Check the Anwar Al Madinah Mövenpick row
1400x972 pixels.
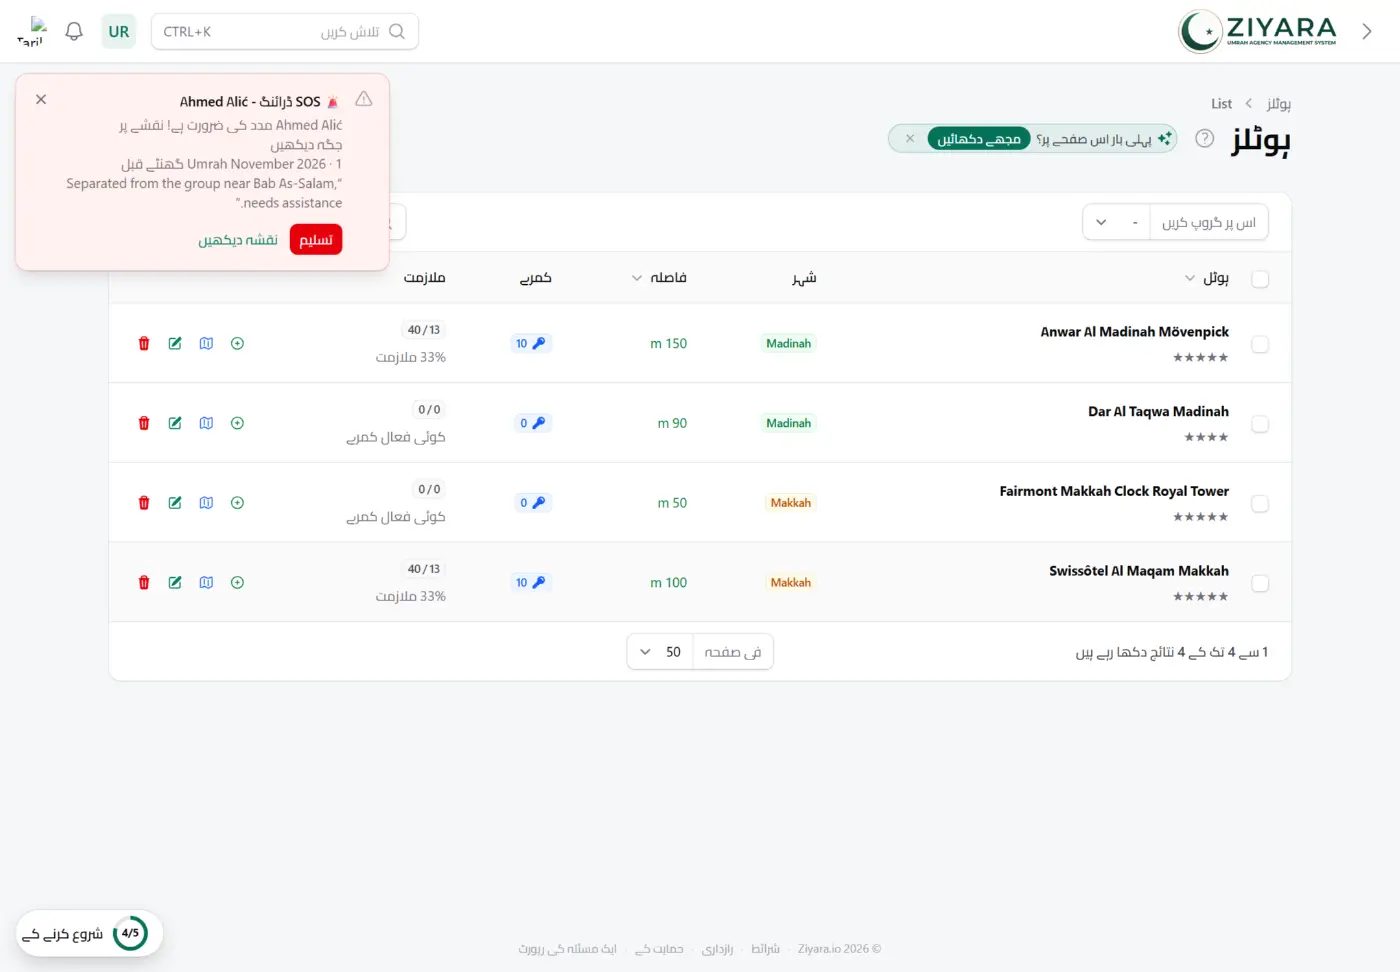point(1260,344)
